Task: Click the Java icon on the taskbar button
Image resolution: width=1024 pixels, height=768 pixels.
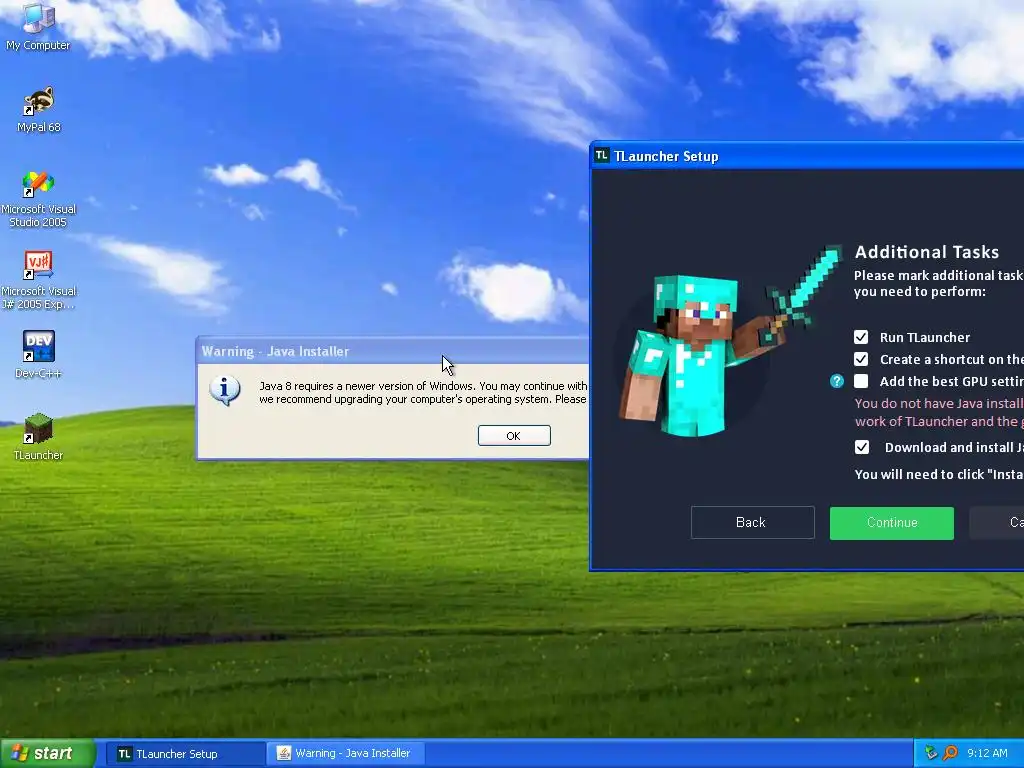Action: [283, 753]
